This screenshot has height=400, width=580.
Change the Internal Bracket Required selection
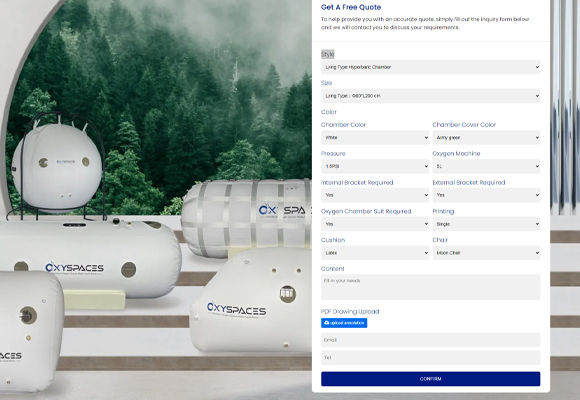coord(375,195)
